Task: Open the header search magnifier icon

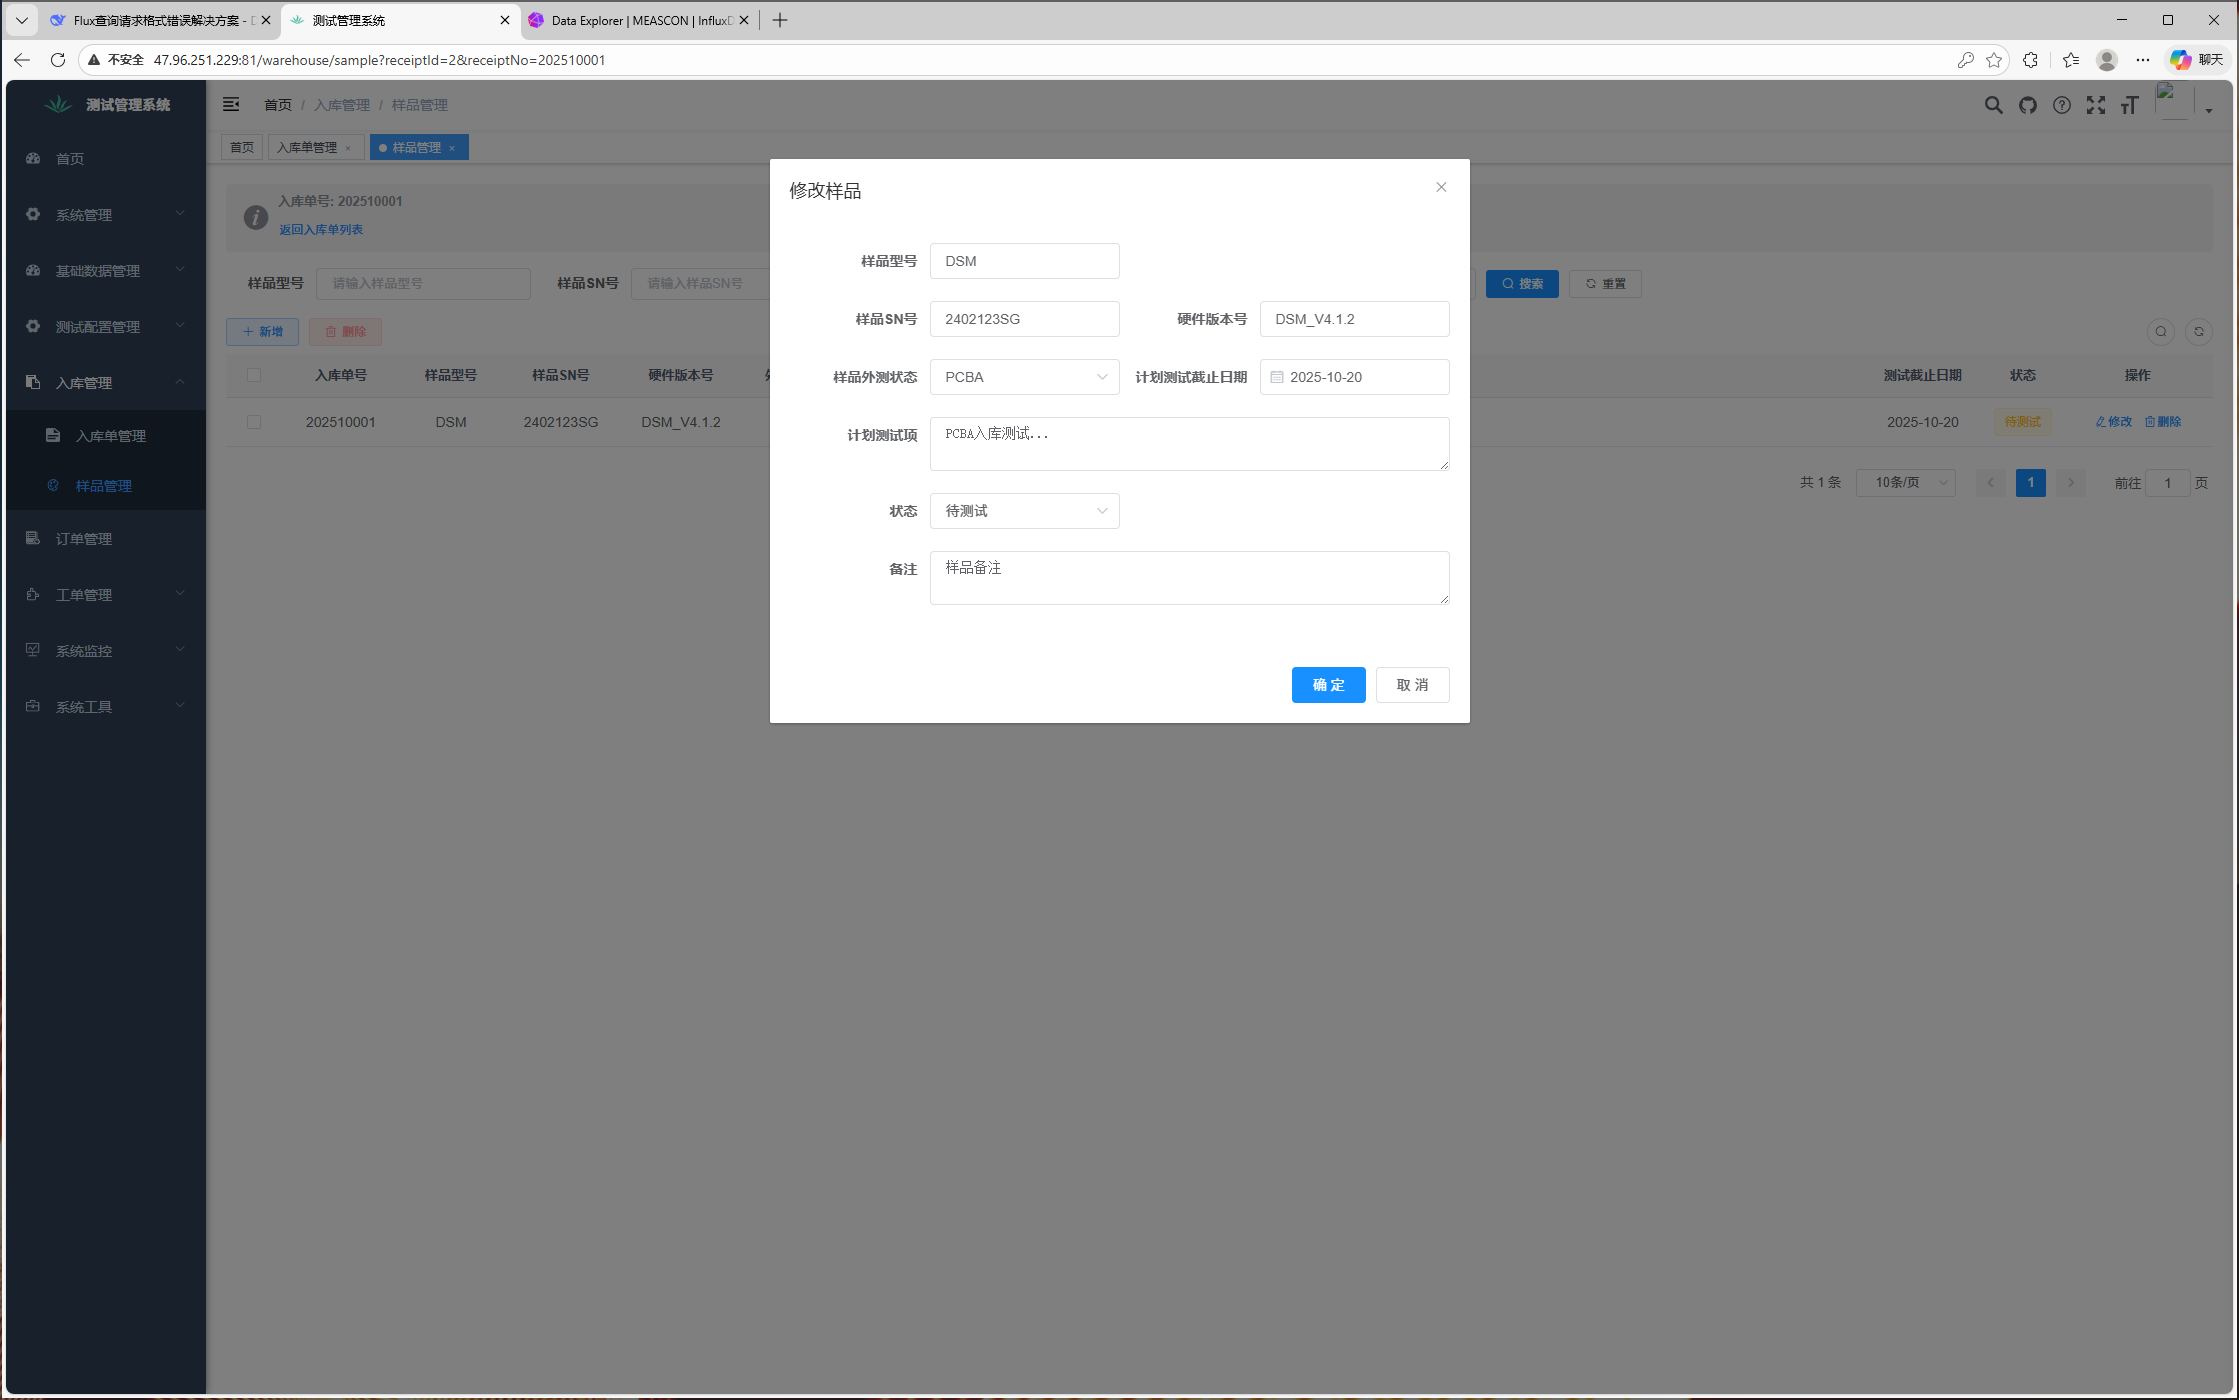Action: [1993, 105]
